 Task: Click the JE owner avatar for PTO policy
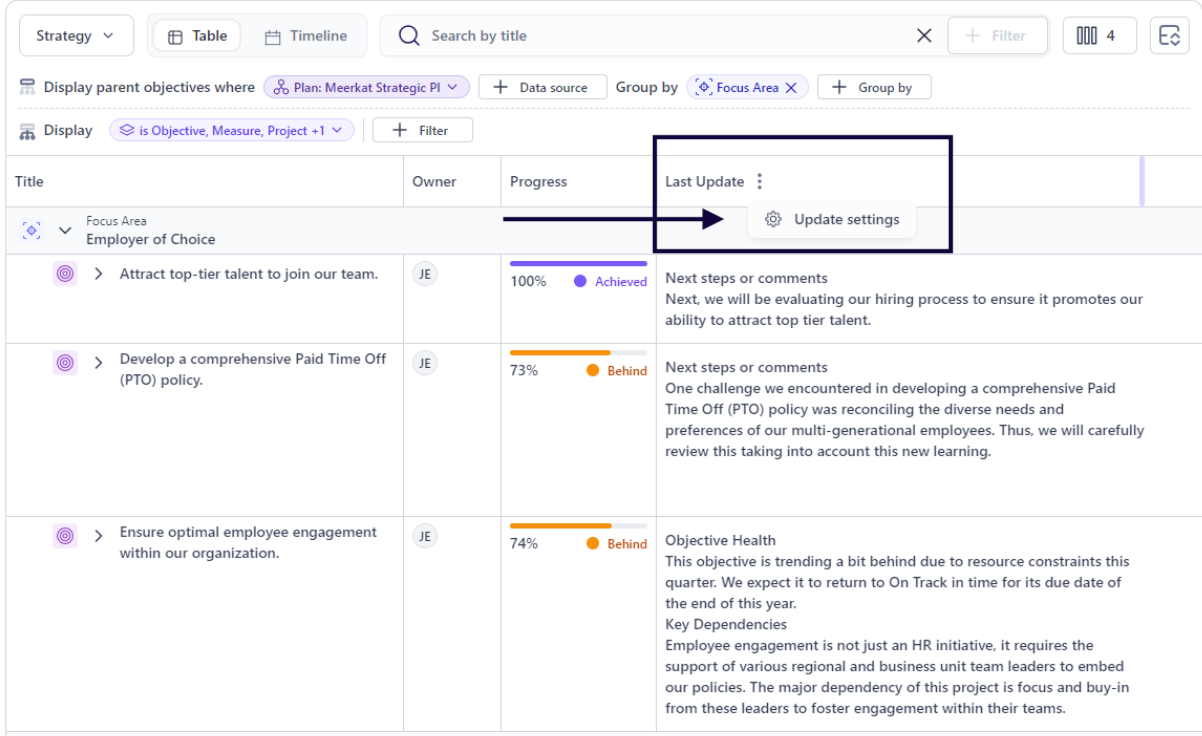coord(425,363)
